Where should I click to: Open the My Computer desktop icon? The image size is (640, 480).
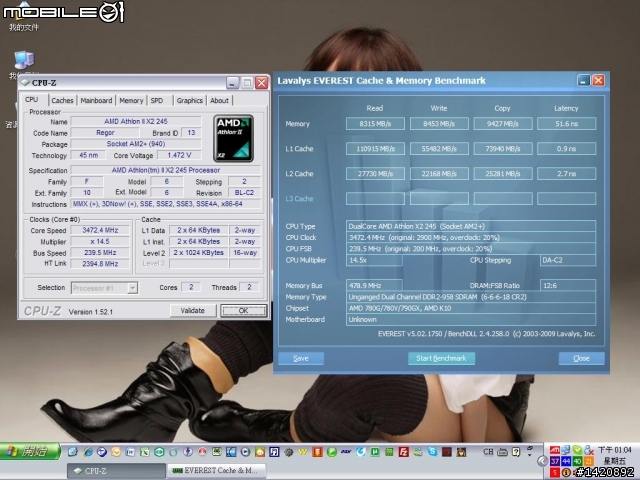pyautogui.click(x=24, y=60)
